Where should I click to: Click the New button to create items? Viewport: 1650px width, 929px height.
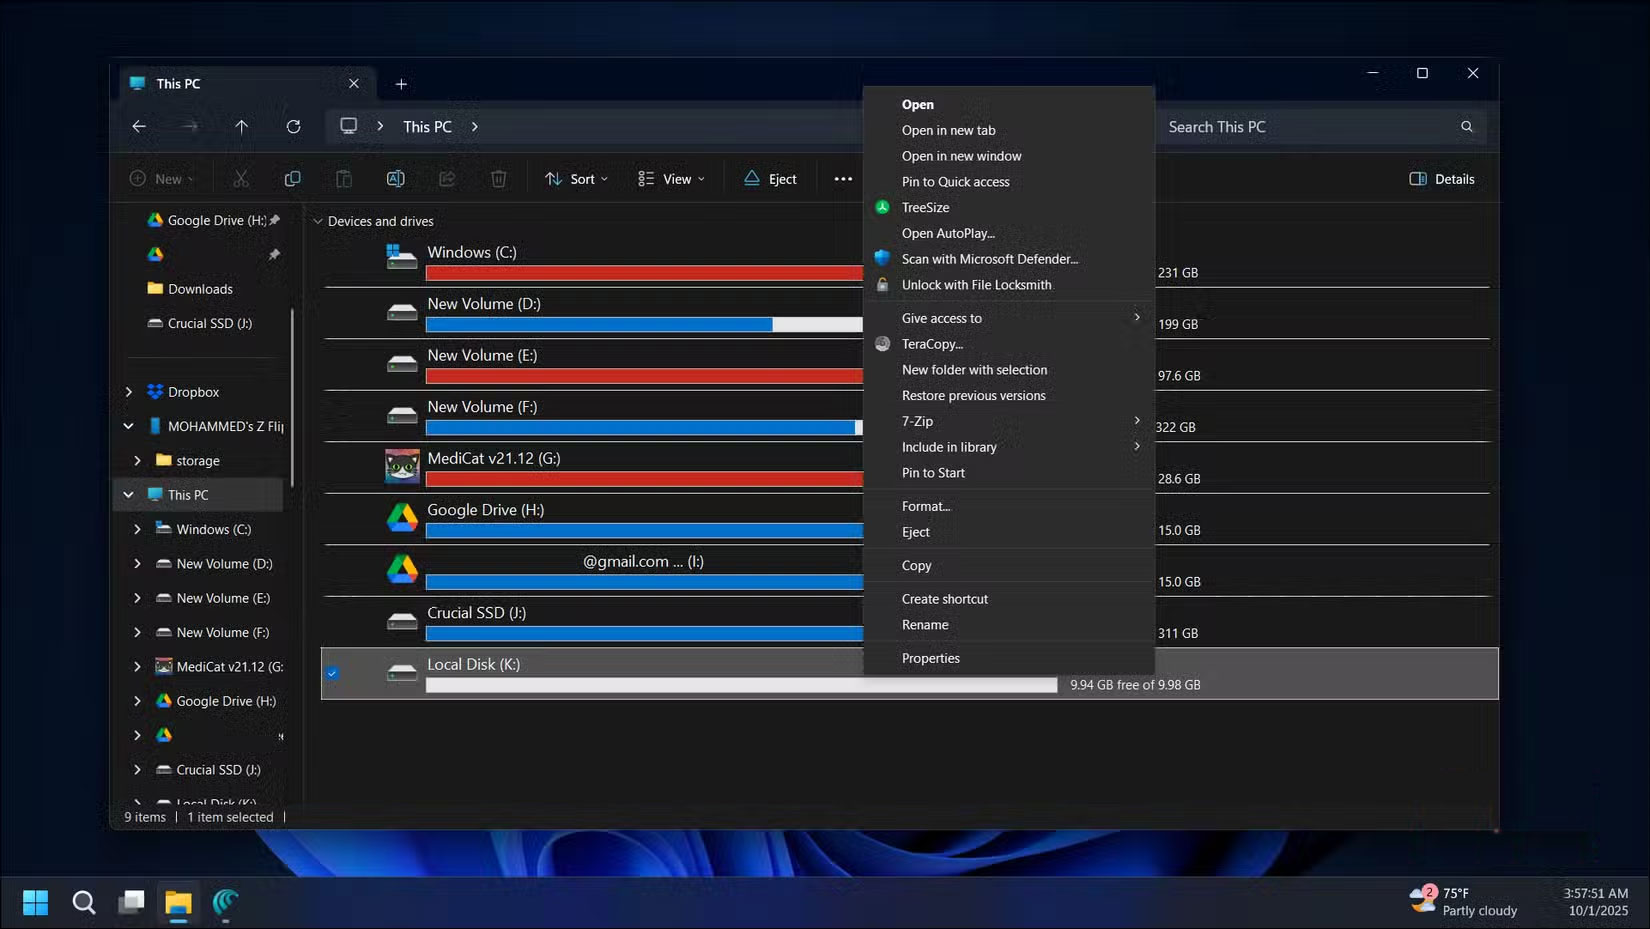160,178
